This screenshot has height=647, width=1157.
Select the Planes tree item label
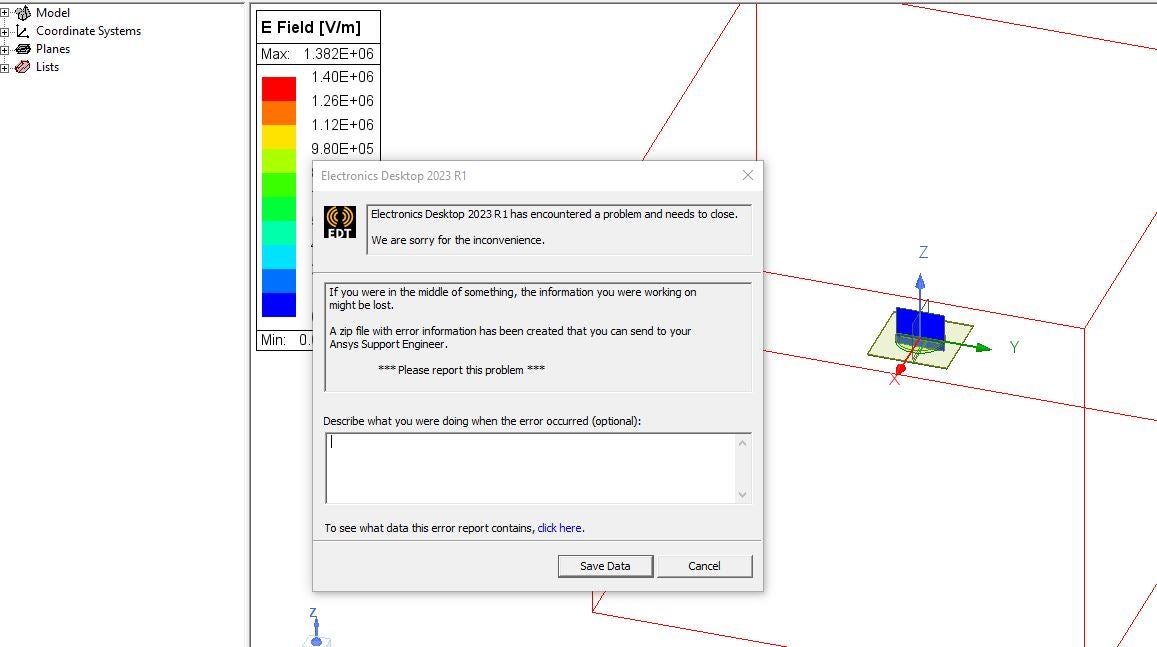(53, 49)
